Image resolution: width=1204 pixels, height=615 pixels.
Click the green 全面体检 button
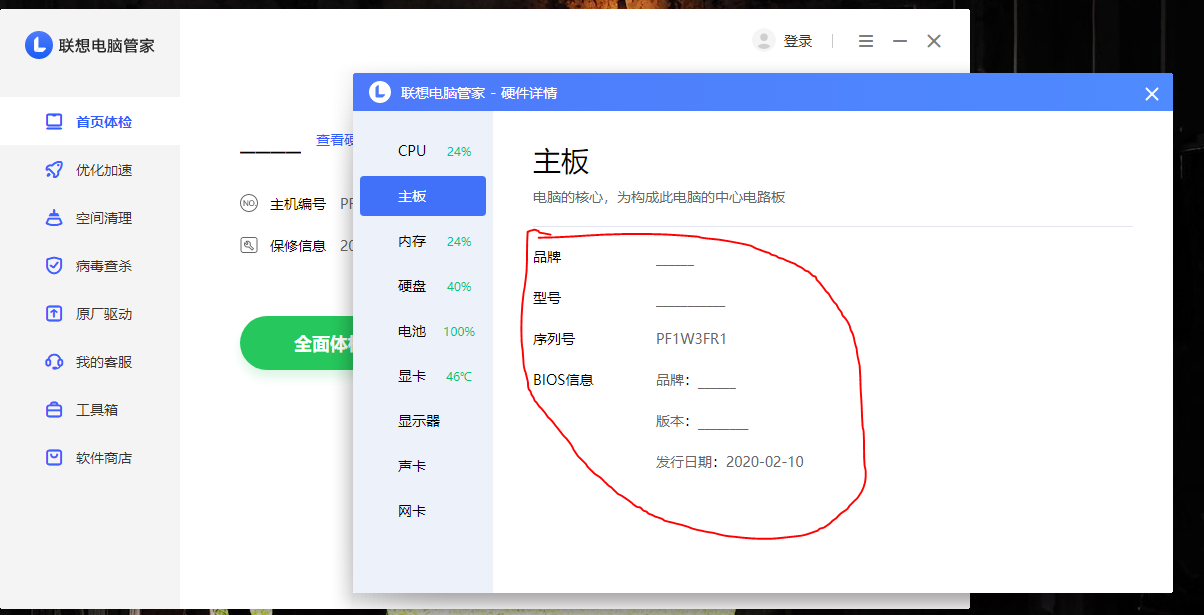tap(297, 343)
